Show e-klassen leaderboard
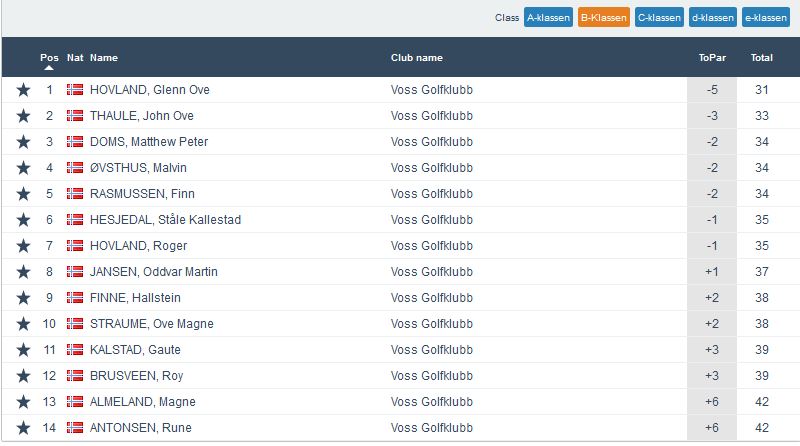800x446 pixels. [x=766, y=18]
